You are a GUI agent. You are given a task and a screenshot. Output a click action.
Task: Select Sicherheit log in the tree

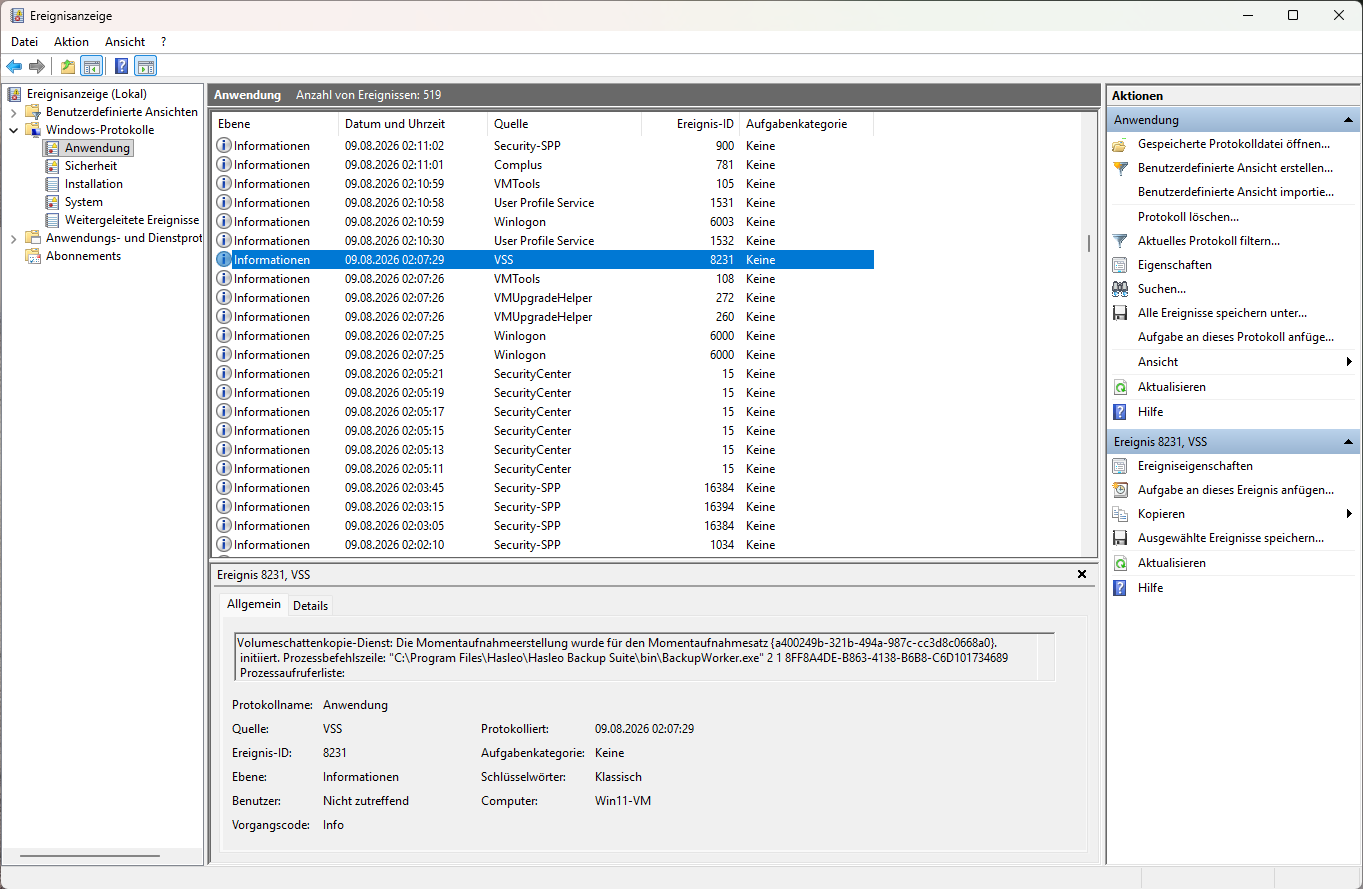[x=91, y=166]
